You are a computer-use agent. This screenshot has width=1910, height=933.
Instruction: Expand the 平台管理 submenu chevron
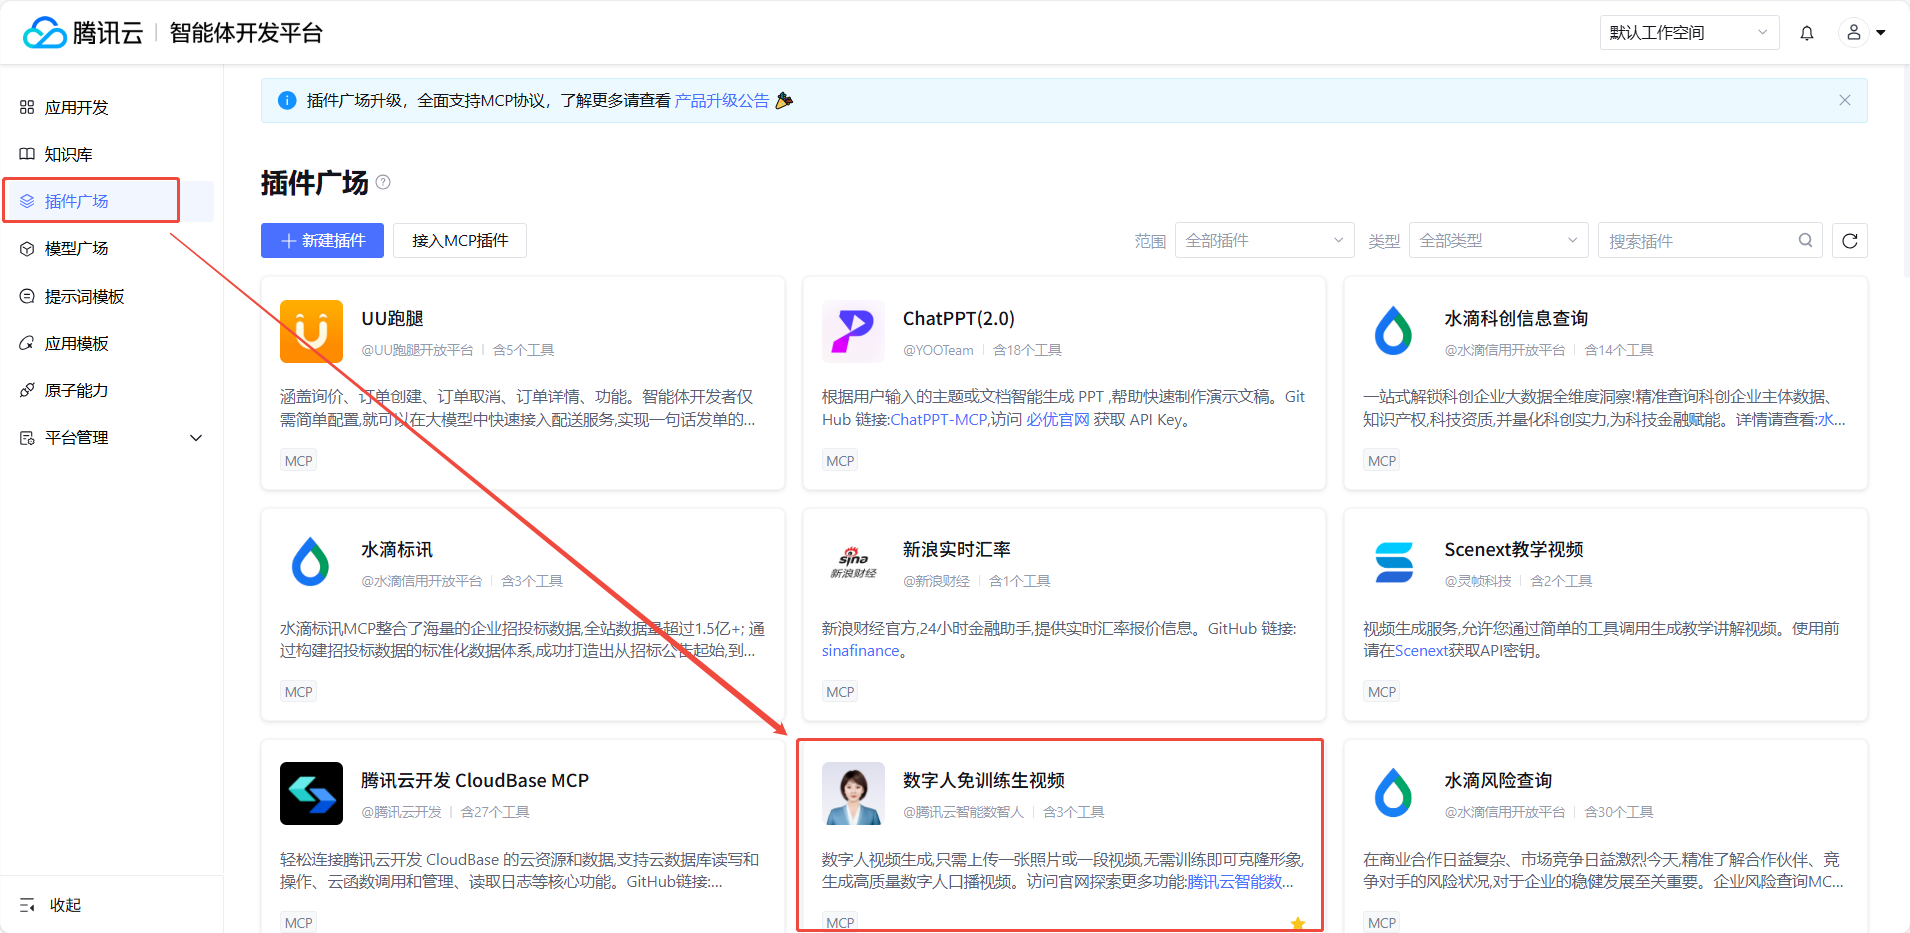[x=196, y=437]
